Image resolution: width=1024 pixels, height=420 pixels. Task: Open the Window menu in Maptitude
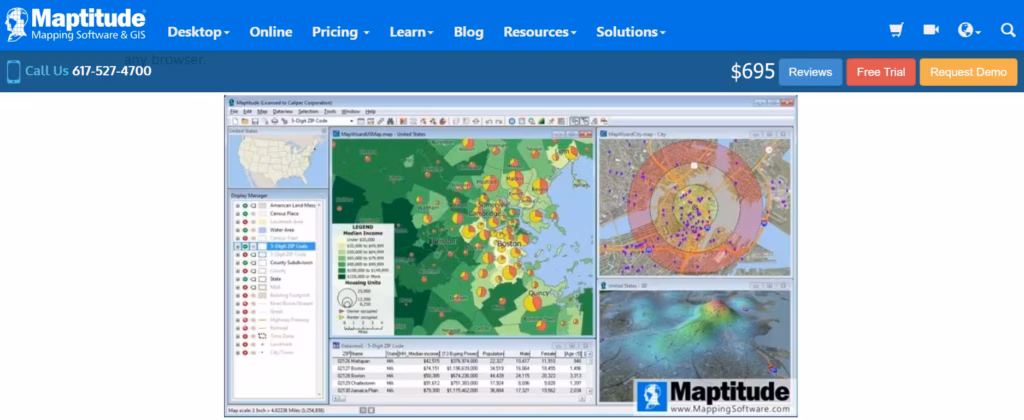(351, 112)
